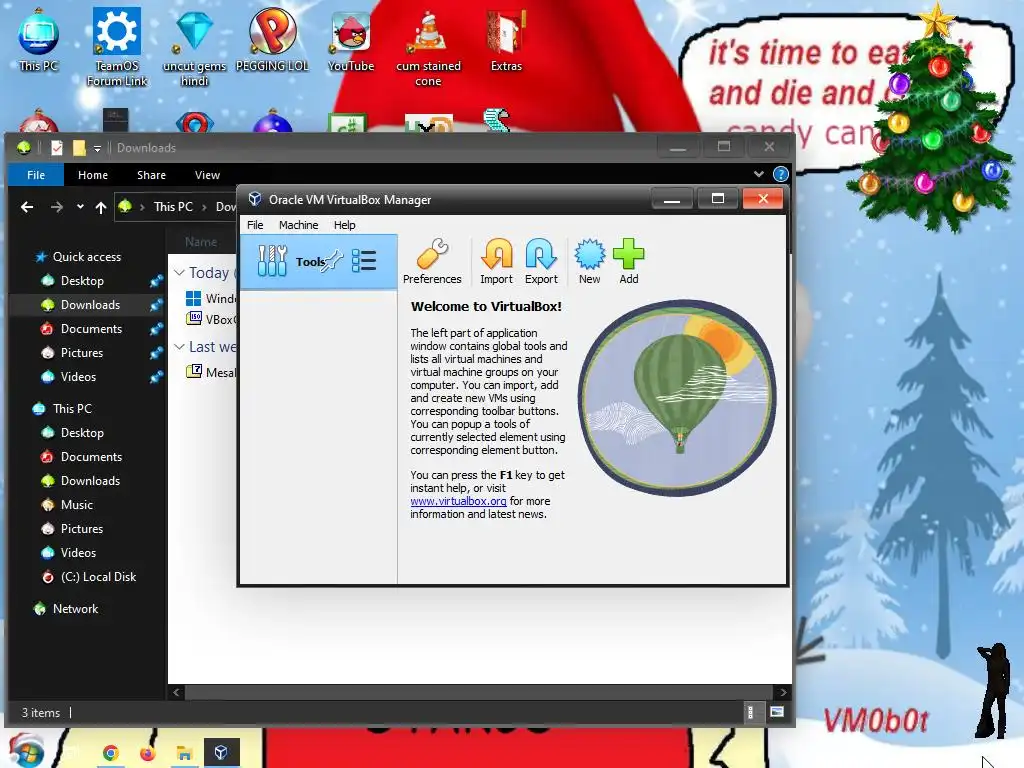Select Documents under Quick access
The height and width of the screenshot is (768, 1024).
point(91,328)
